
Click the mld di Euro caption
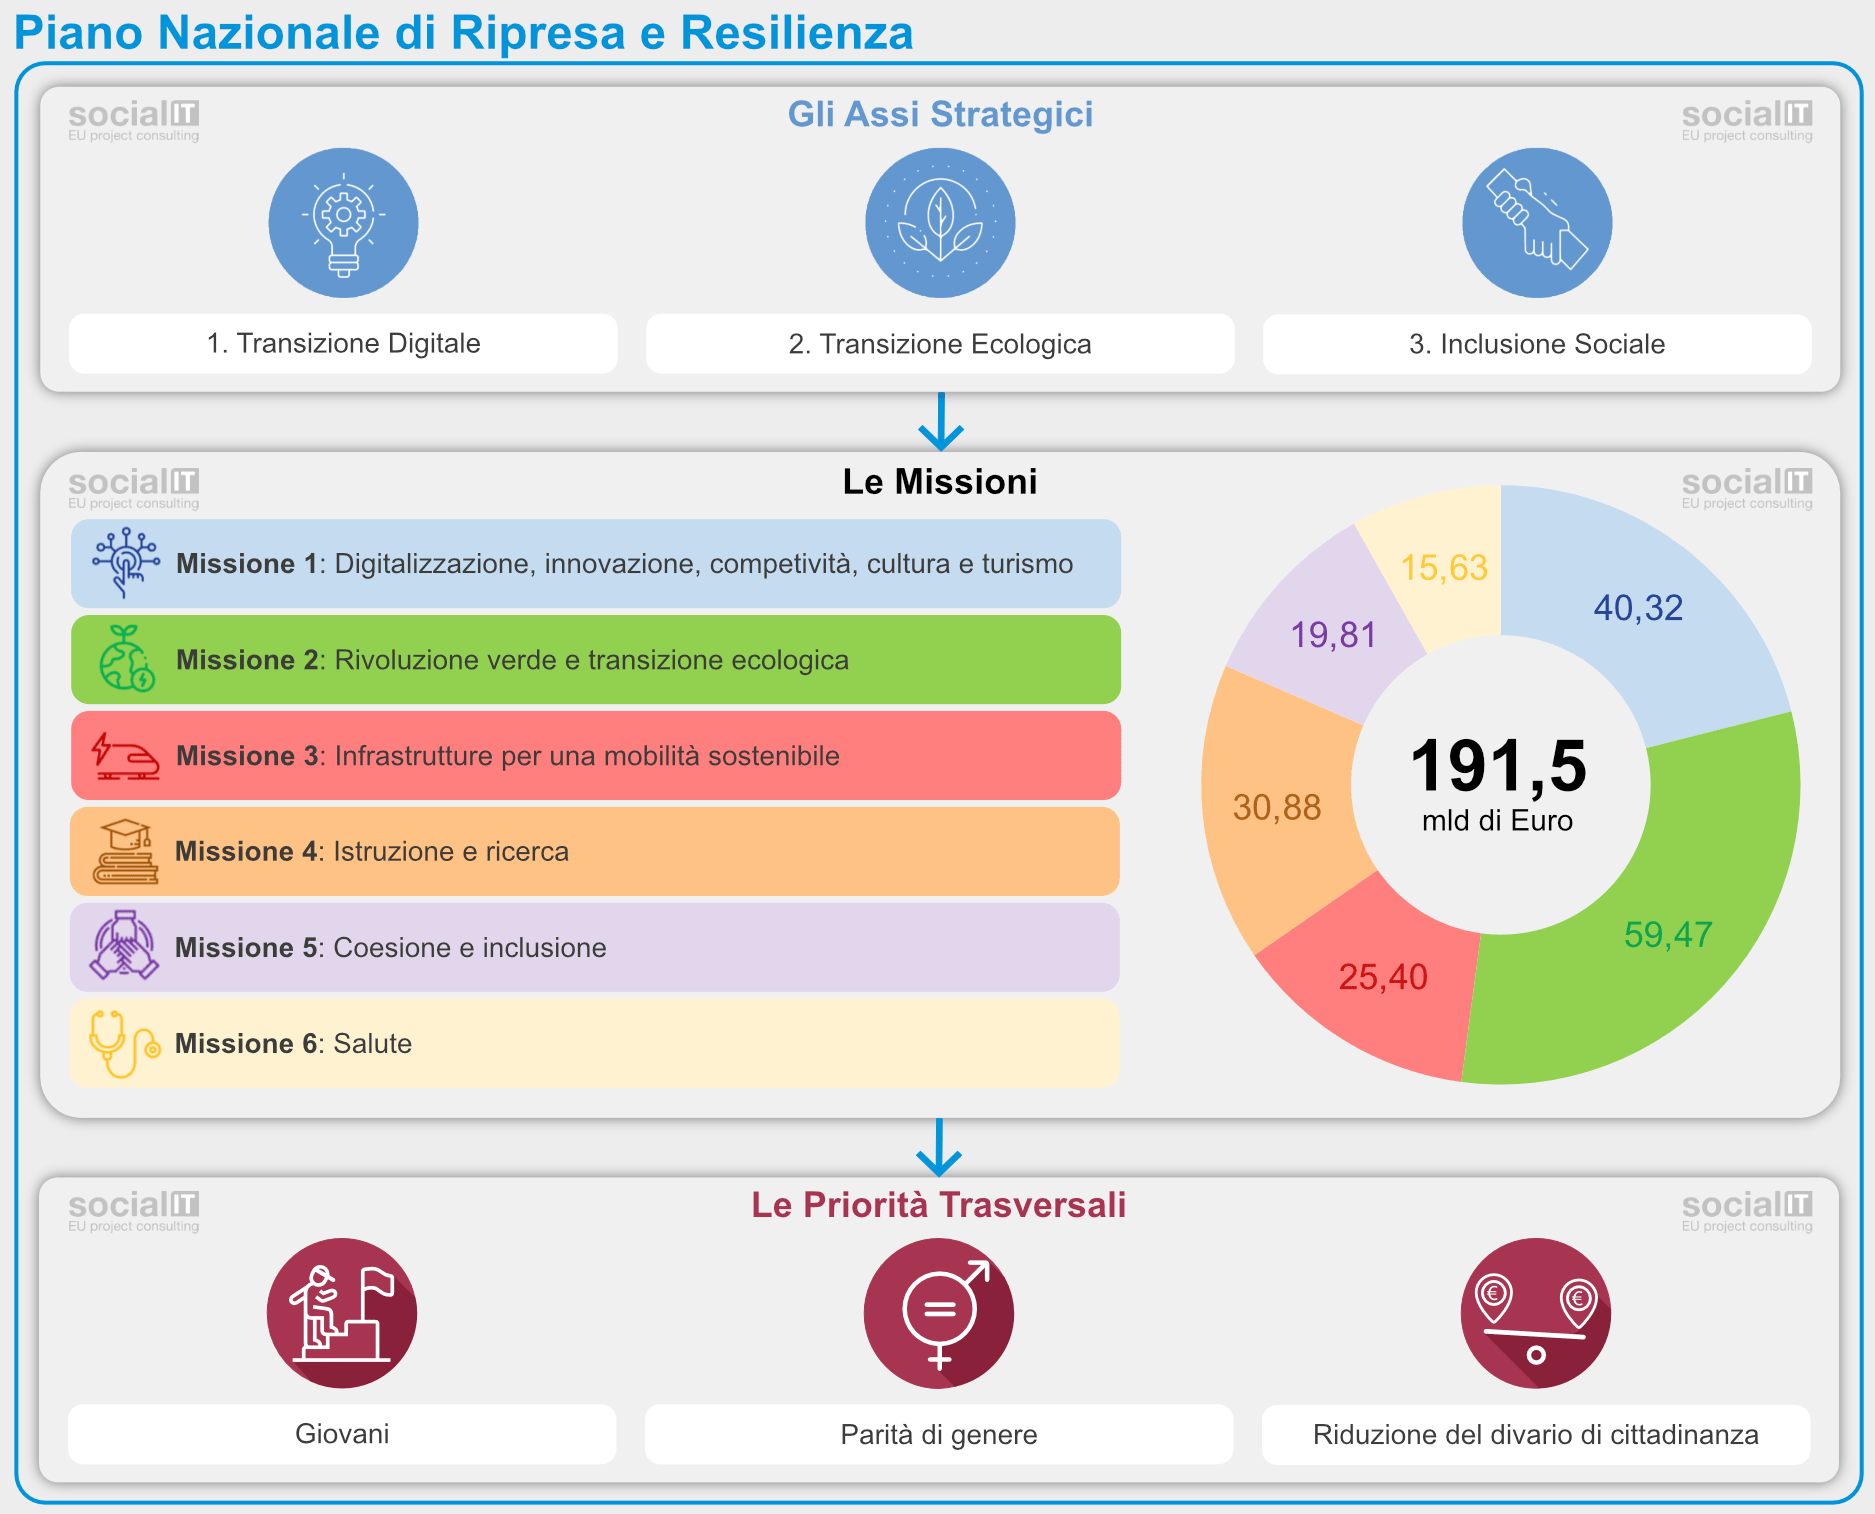click(x=1497, y=821)
